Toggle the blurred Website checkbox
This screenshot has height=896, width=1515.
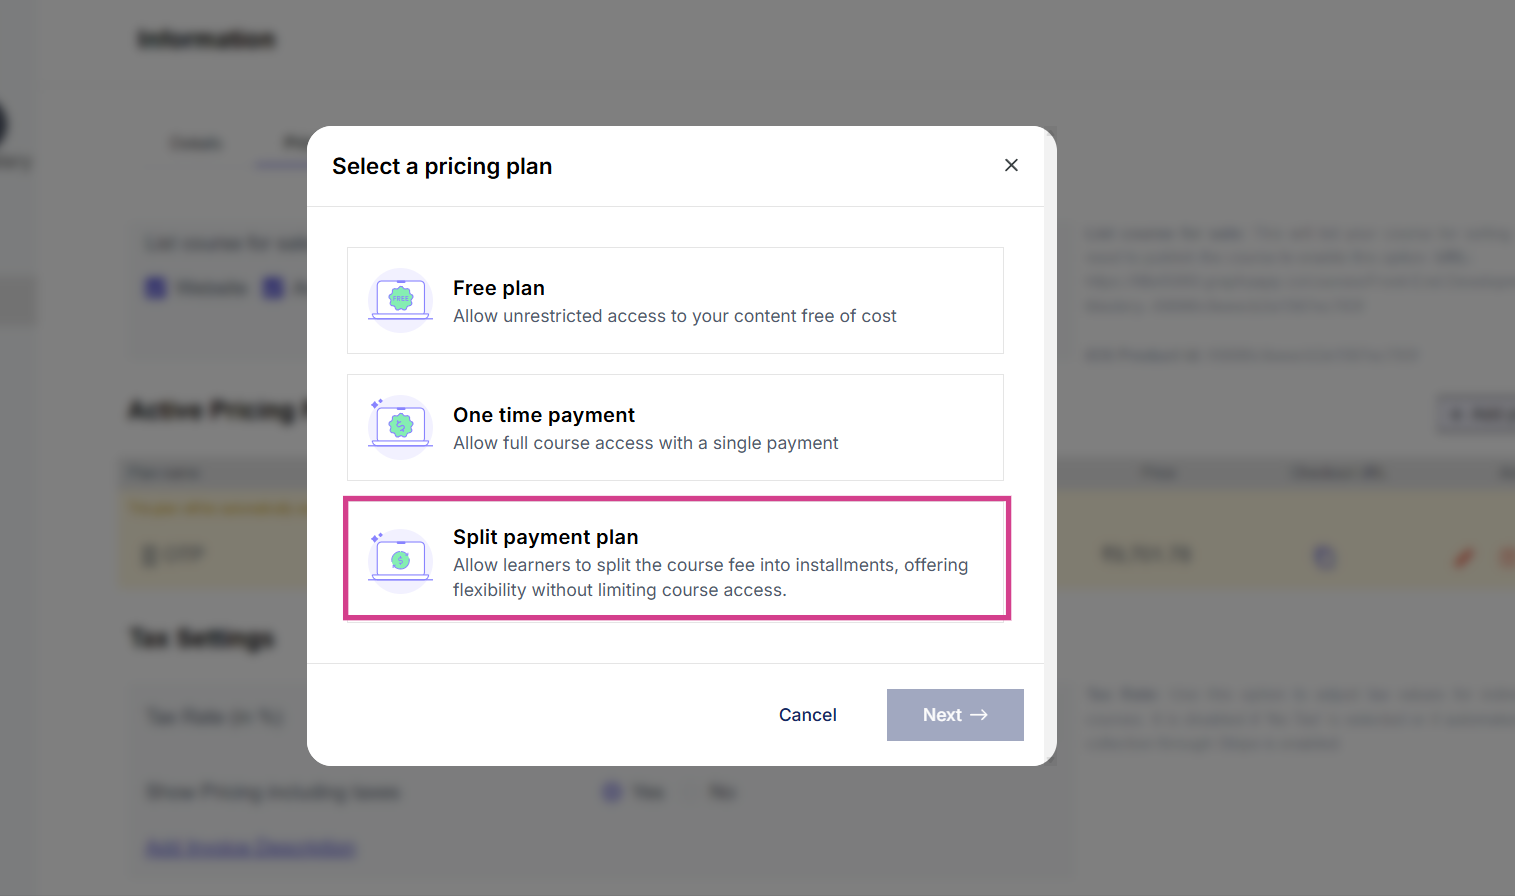[x=156, y=289]
